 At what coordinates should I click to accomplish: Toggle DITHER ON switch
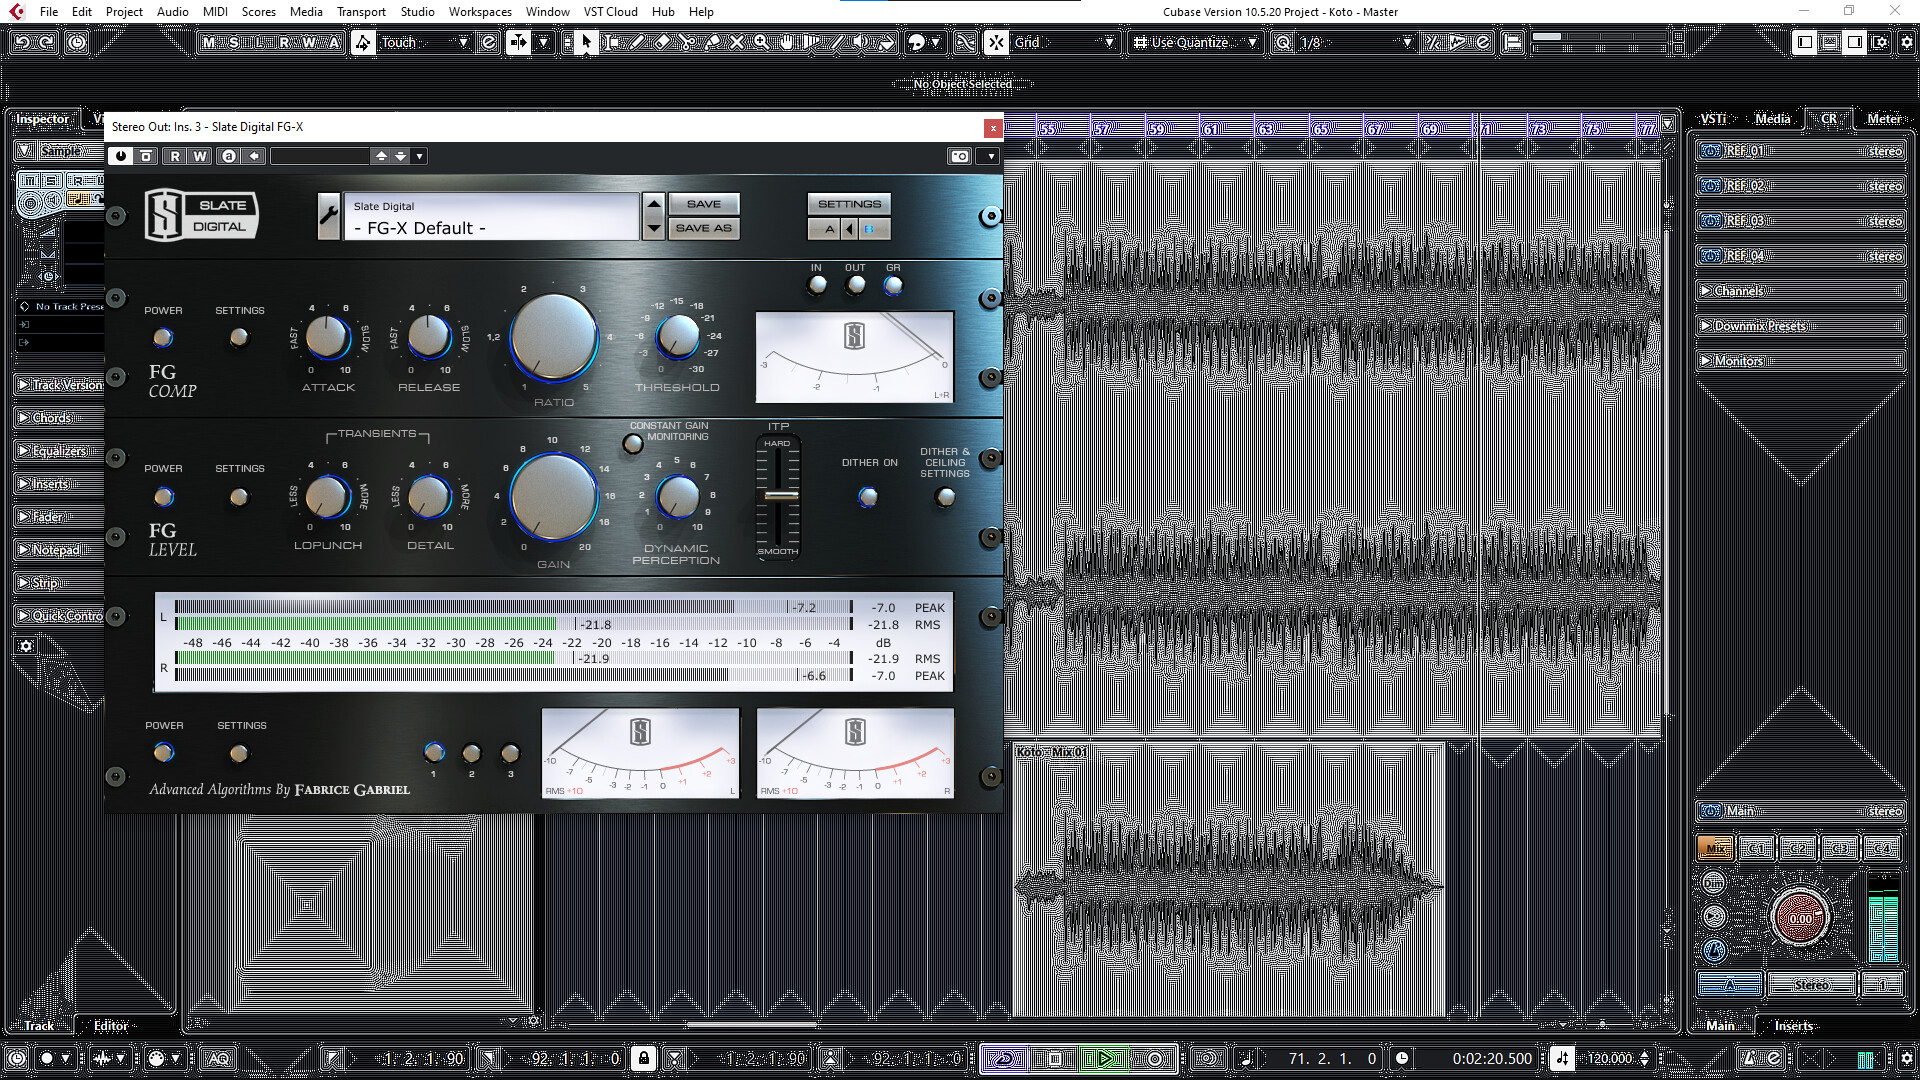pyautogui.click(x=868, y=497)
